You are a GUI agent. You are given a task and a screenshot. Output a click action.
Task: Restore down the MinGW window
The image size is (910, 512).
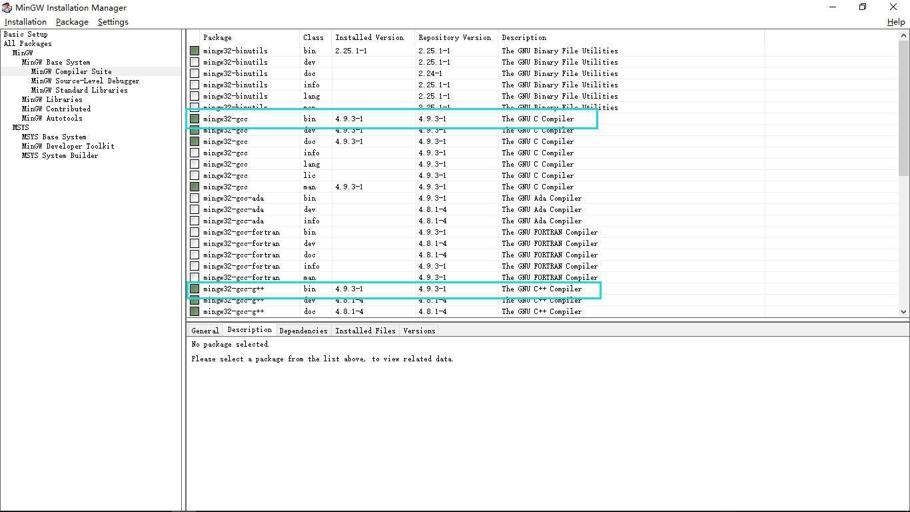pyautogui.click(x=862, y=7)
